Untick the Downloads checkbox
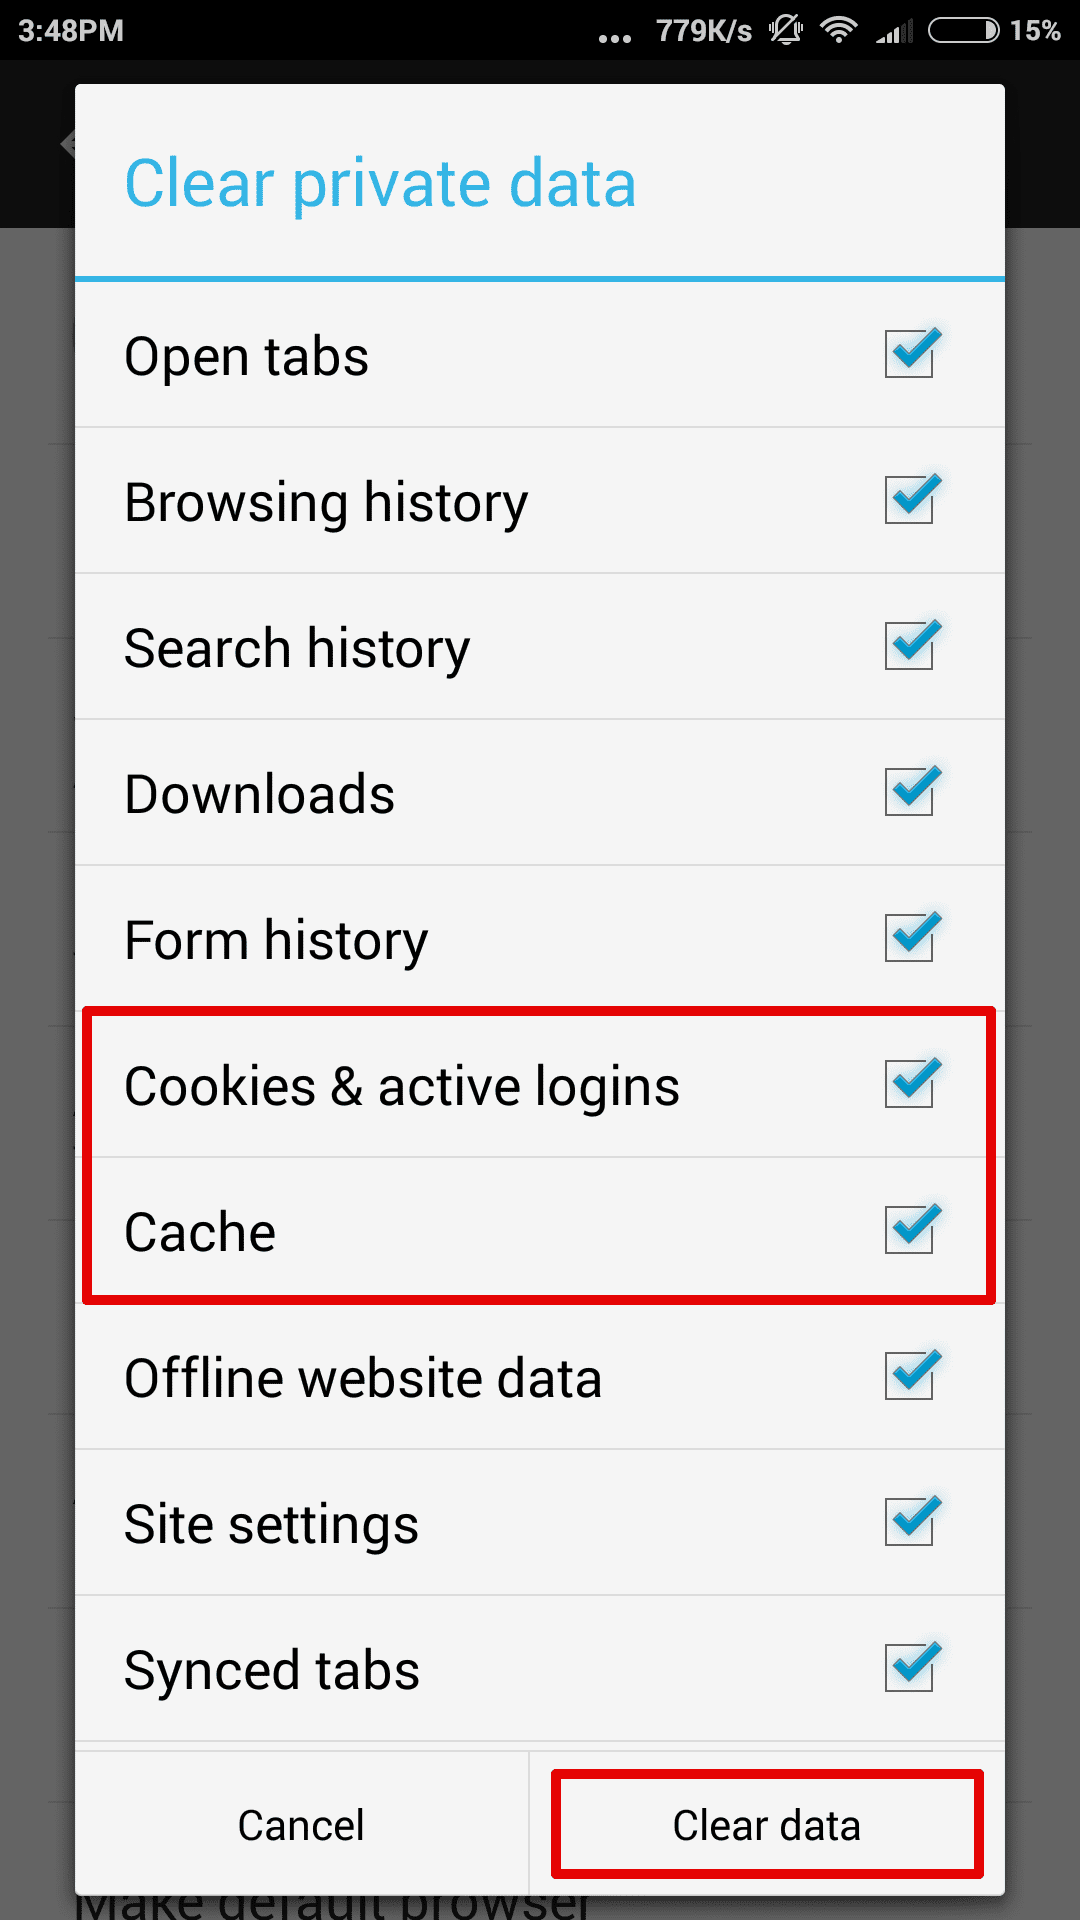 909,791
